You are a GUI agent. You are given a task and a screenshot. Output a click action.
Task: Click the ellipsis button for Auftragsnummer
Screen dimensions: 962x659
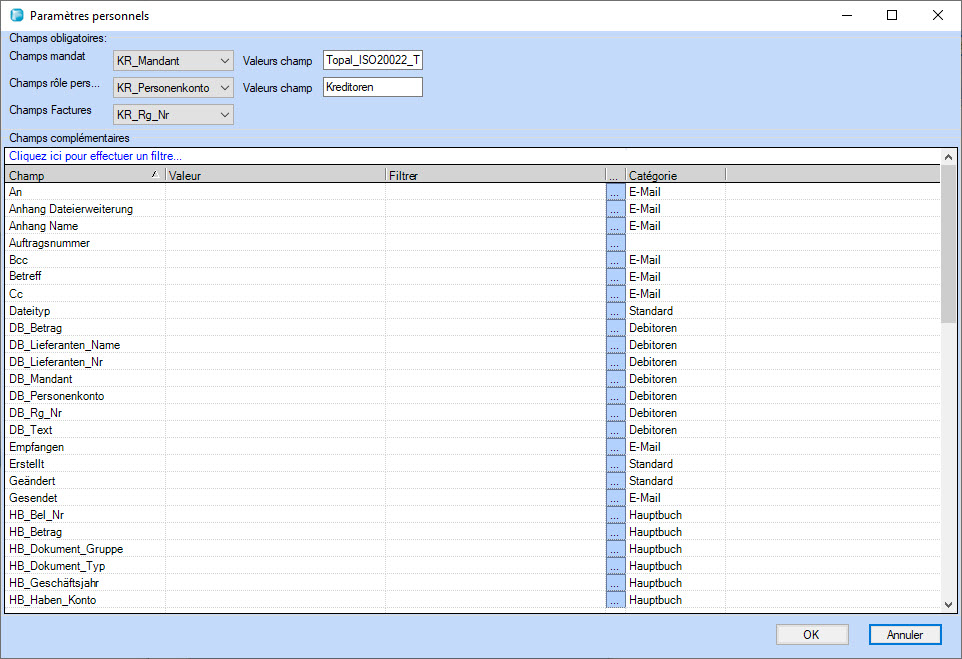(615, 243)
